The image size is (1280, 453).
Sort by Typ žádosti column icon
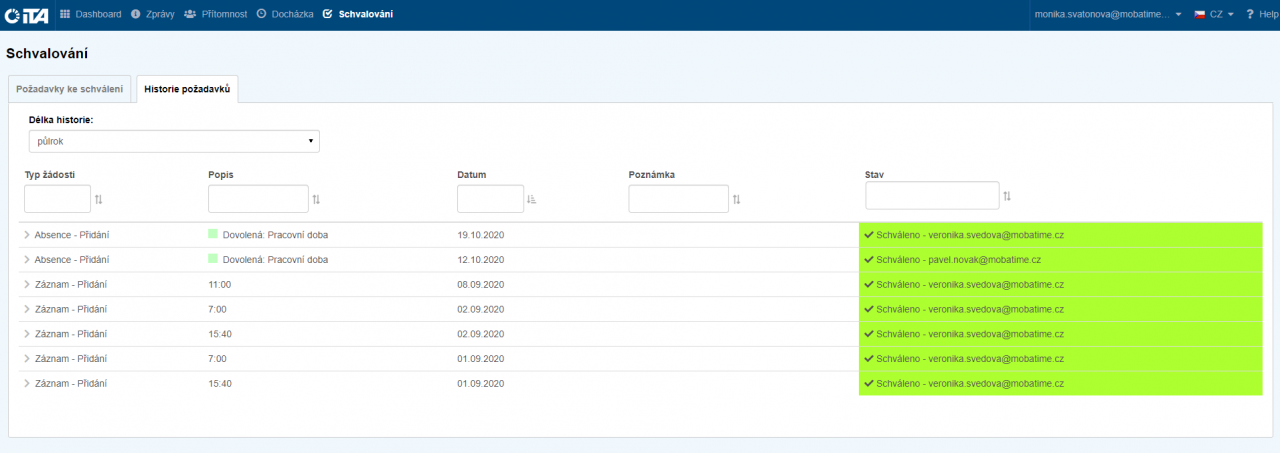coord(98,200)
